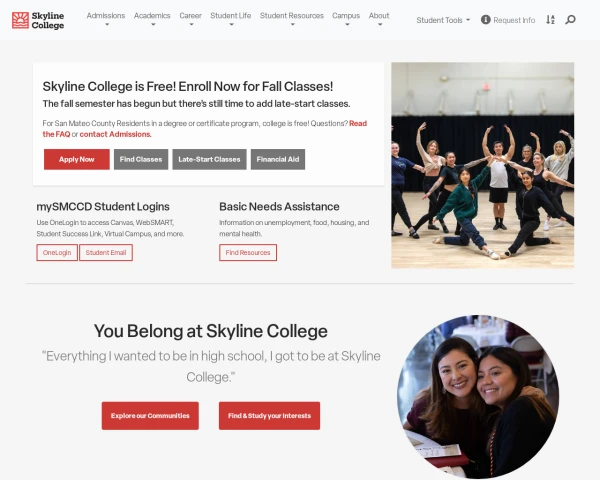Click the OneLogin button

(x=57, y=253)
